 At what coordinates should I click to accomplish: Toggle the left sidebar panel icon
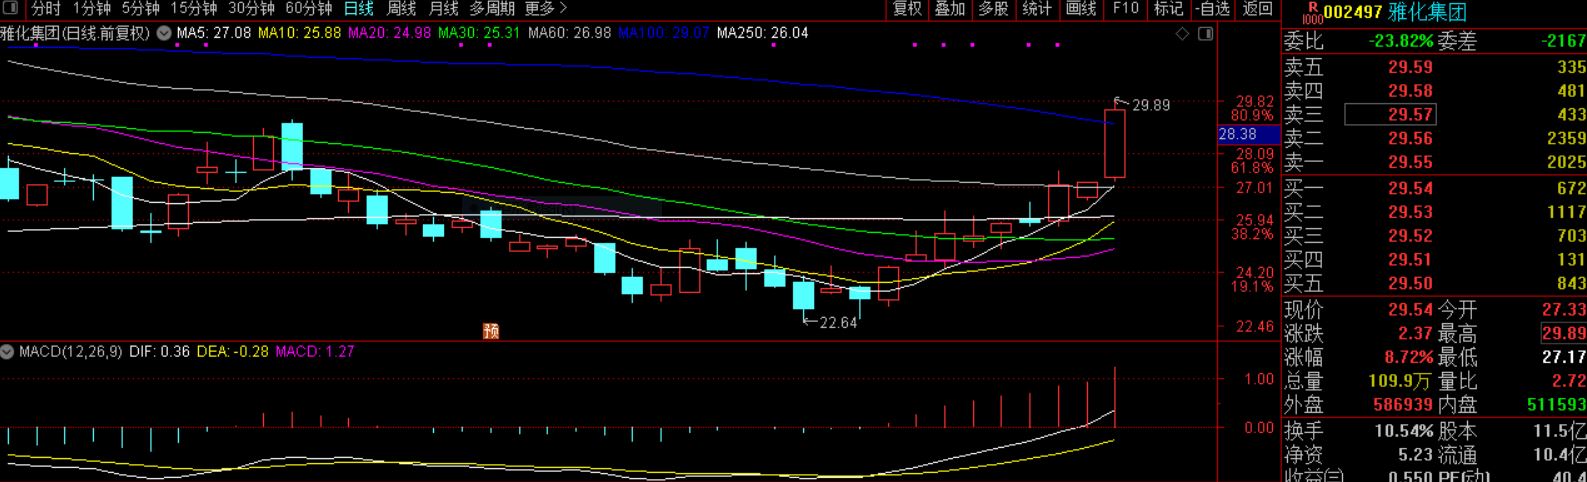12,9
